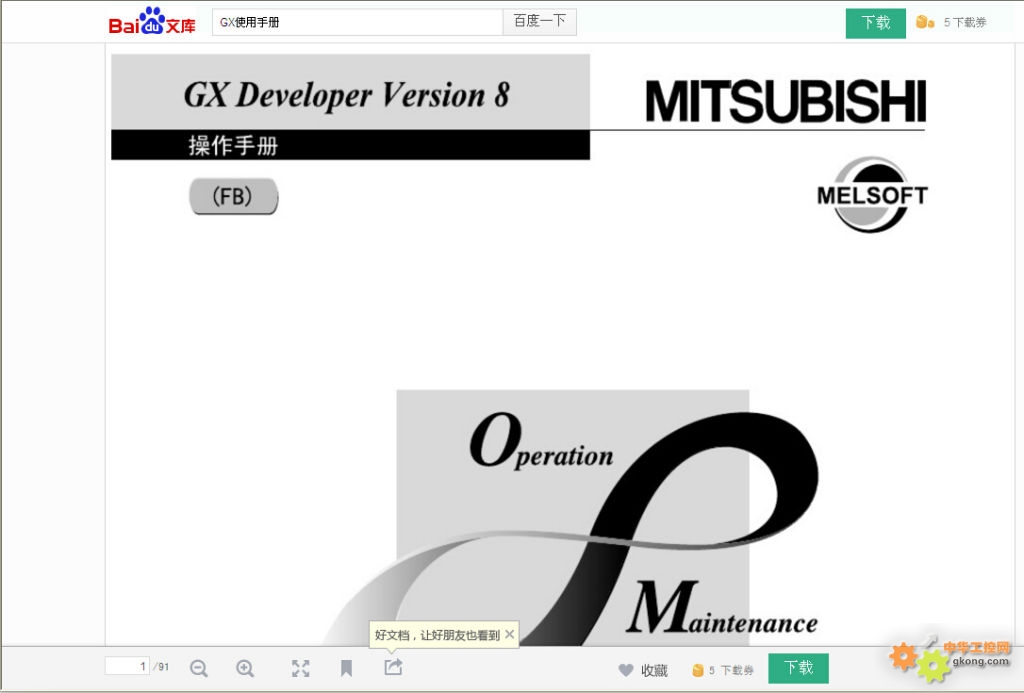Click the MITSUBISHI wordmark on the cover
1024x693 pixels.
click(x=786, y=101)
